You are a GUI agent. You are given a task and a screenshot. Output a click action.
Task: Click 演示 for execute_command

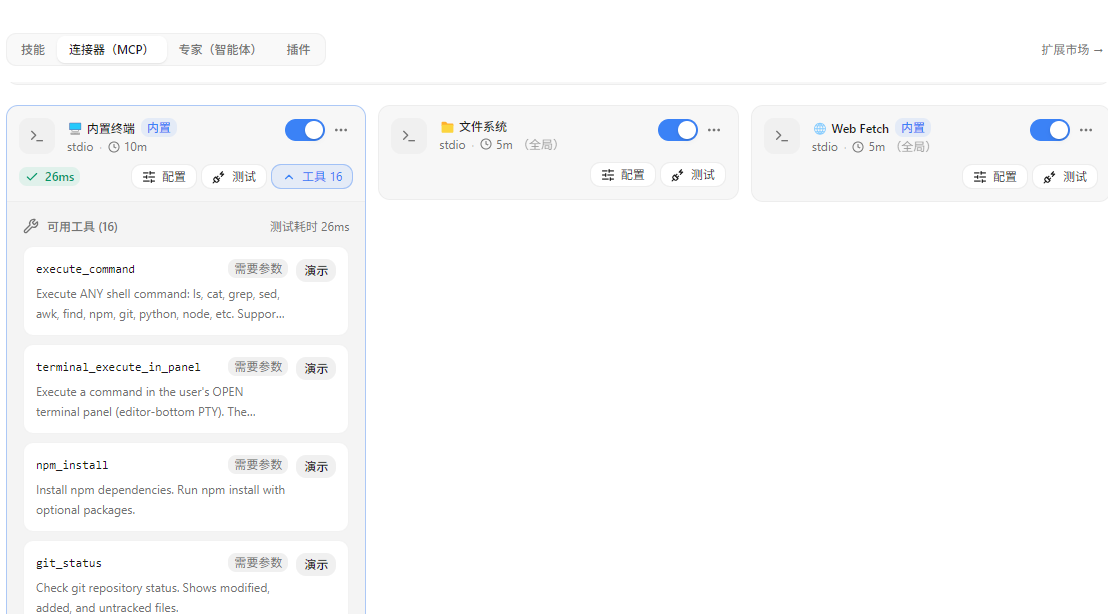click(x=316, y=271)
